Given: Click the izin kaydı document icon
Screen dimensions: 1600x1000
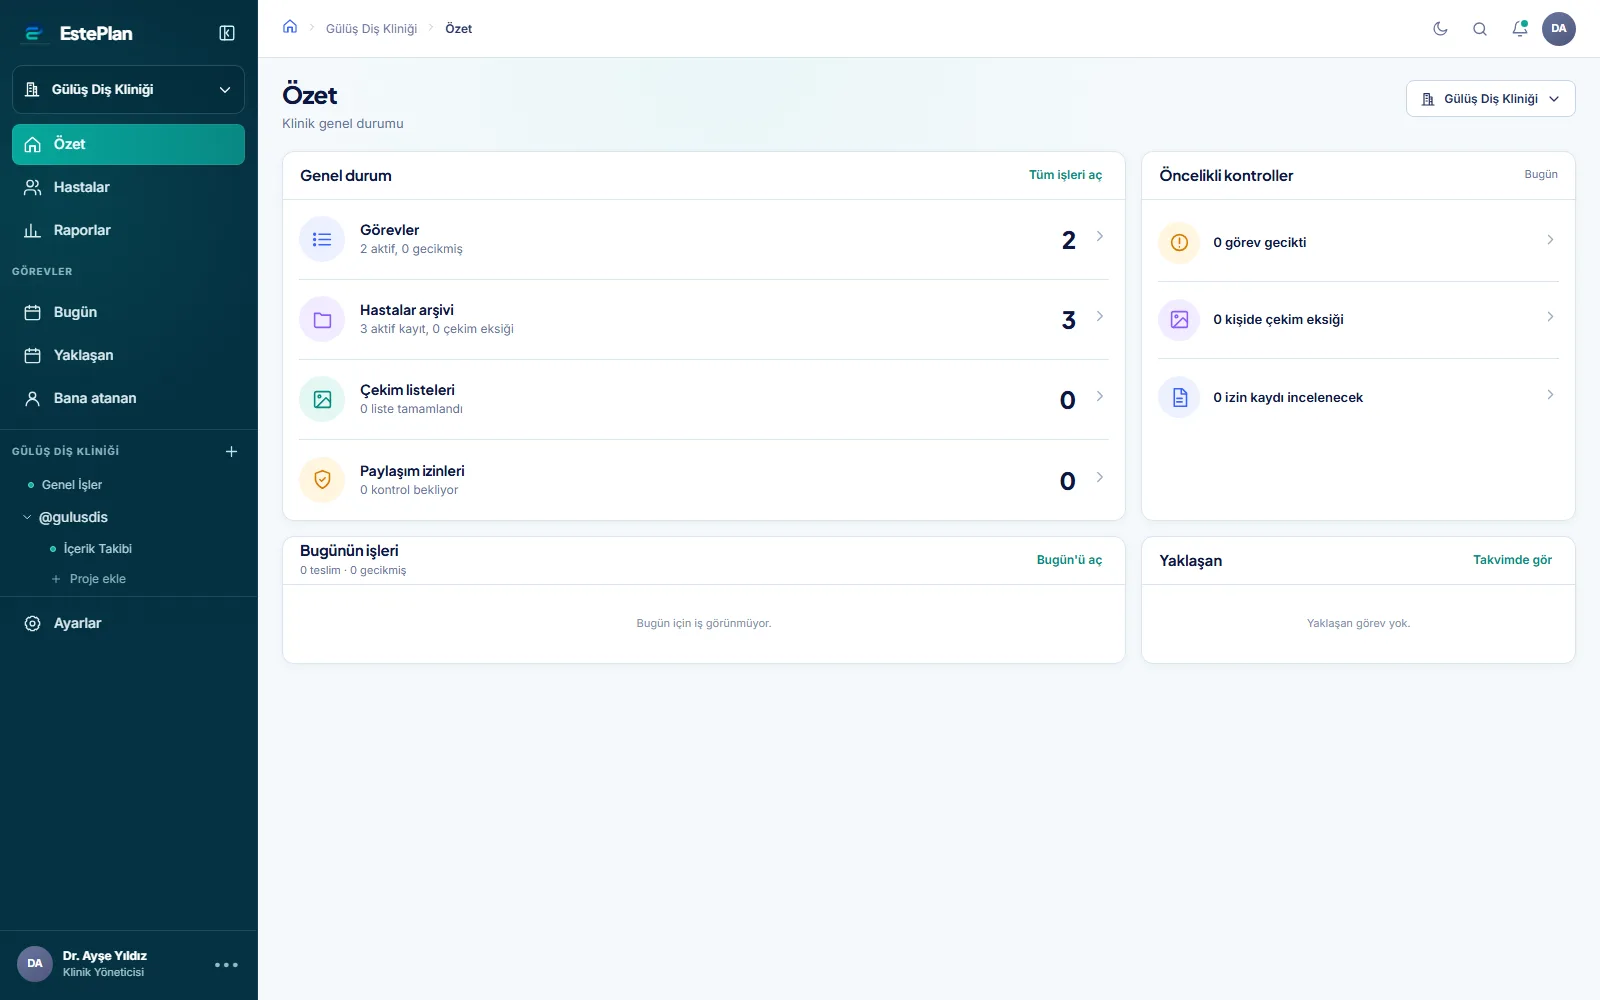Looking at the screenshot, I should 1179,397.
